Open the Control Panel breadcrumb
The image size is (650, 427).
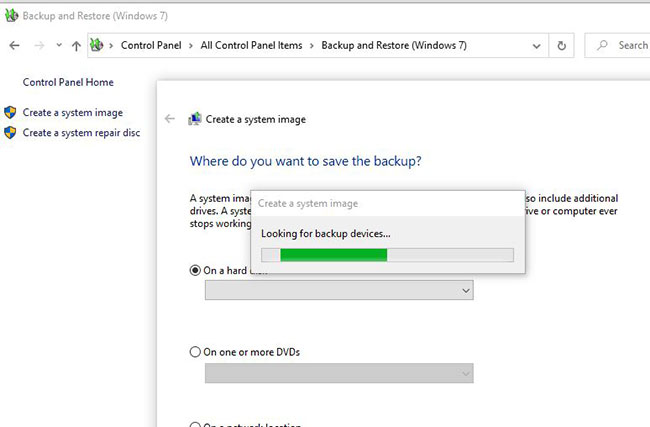tap(151, 45)
